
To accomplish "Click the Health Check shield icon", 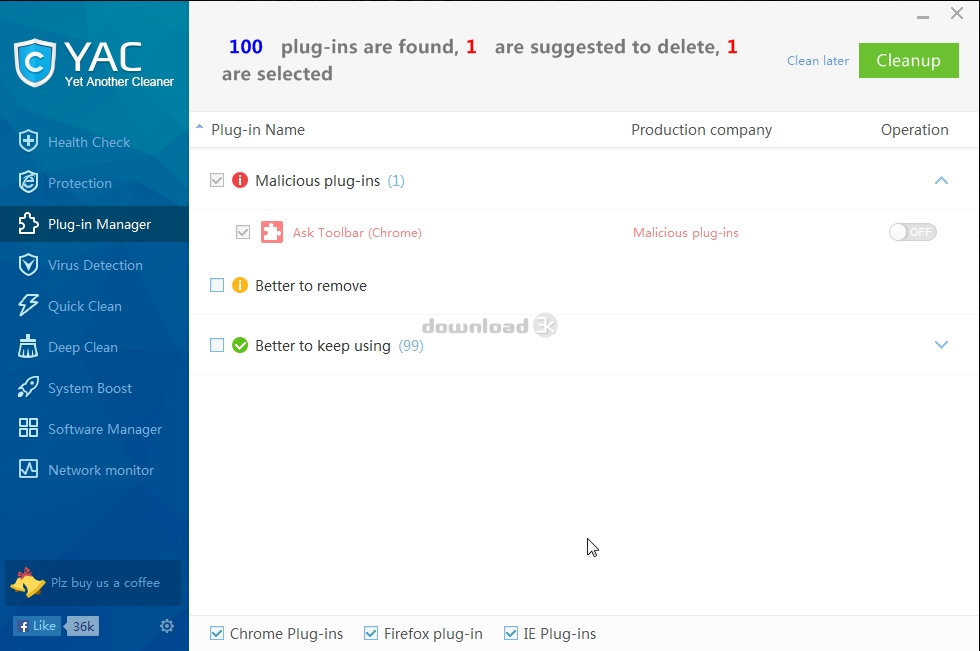I will coord(28,141).
